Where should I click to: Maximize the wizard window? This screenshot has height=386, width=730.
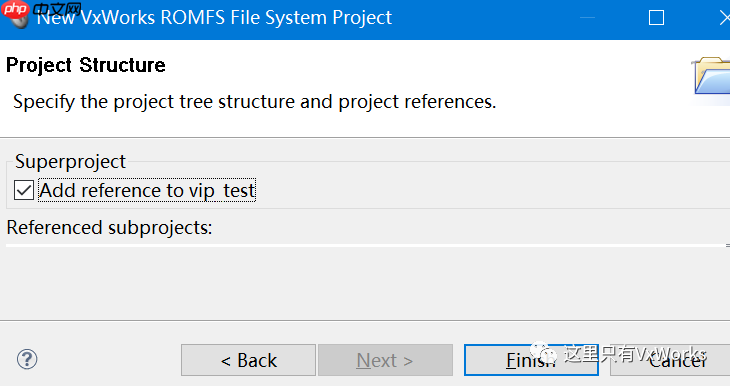(x=656, y=18)
